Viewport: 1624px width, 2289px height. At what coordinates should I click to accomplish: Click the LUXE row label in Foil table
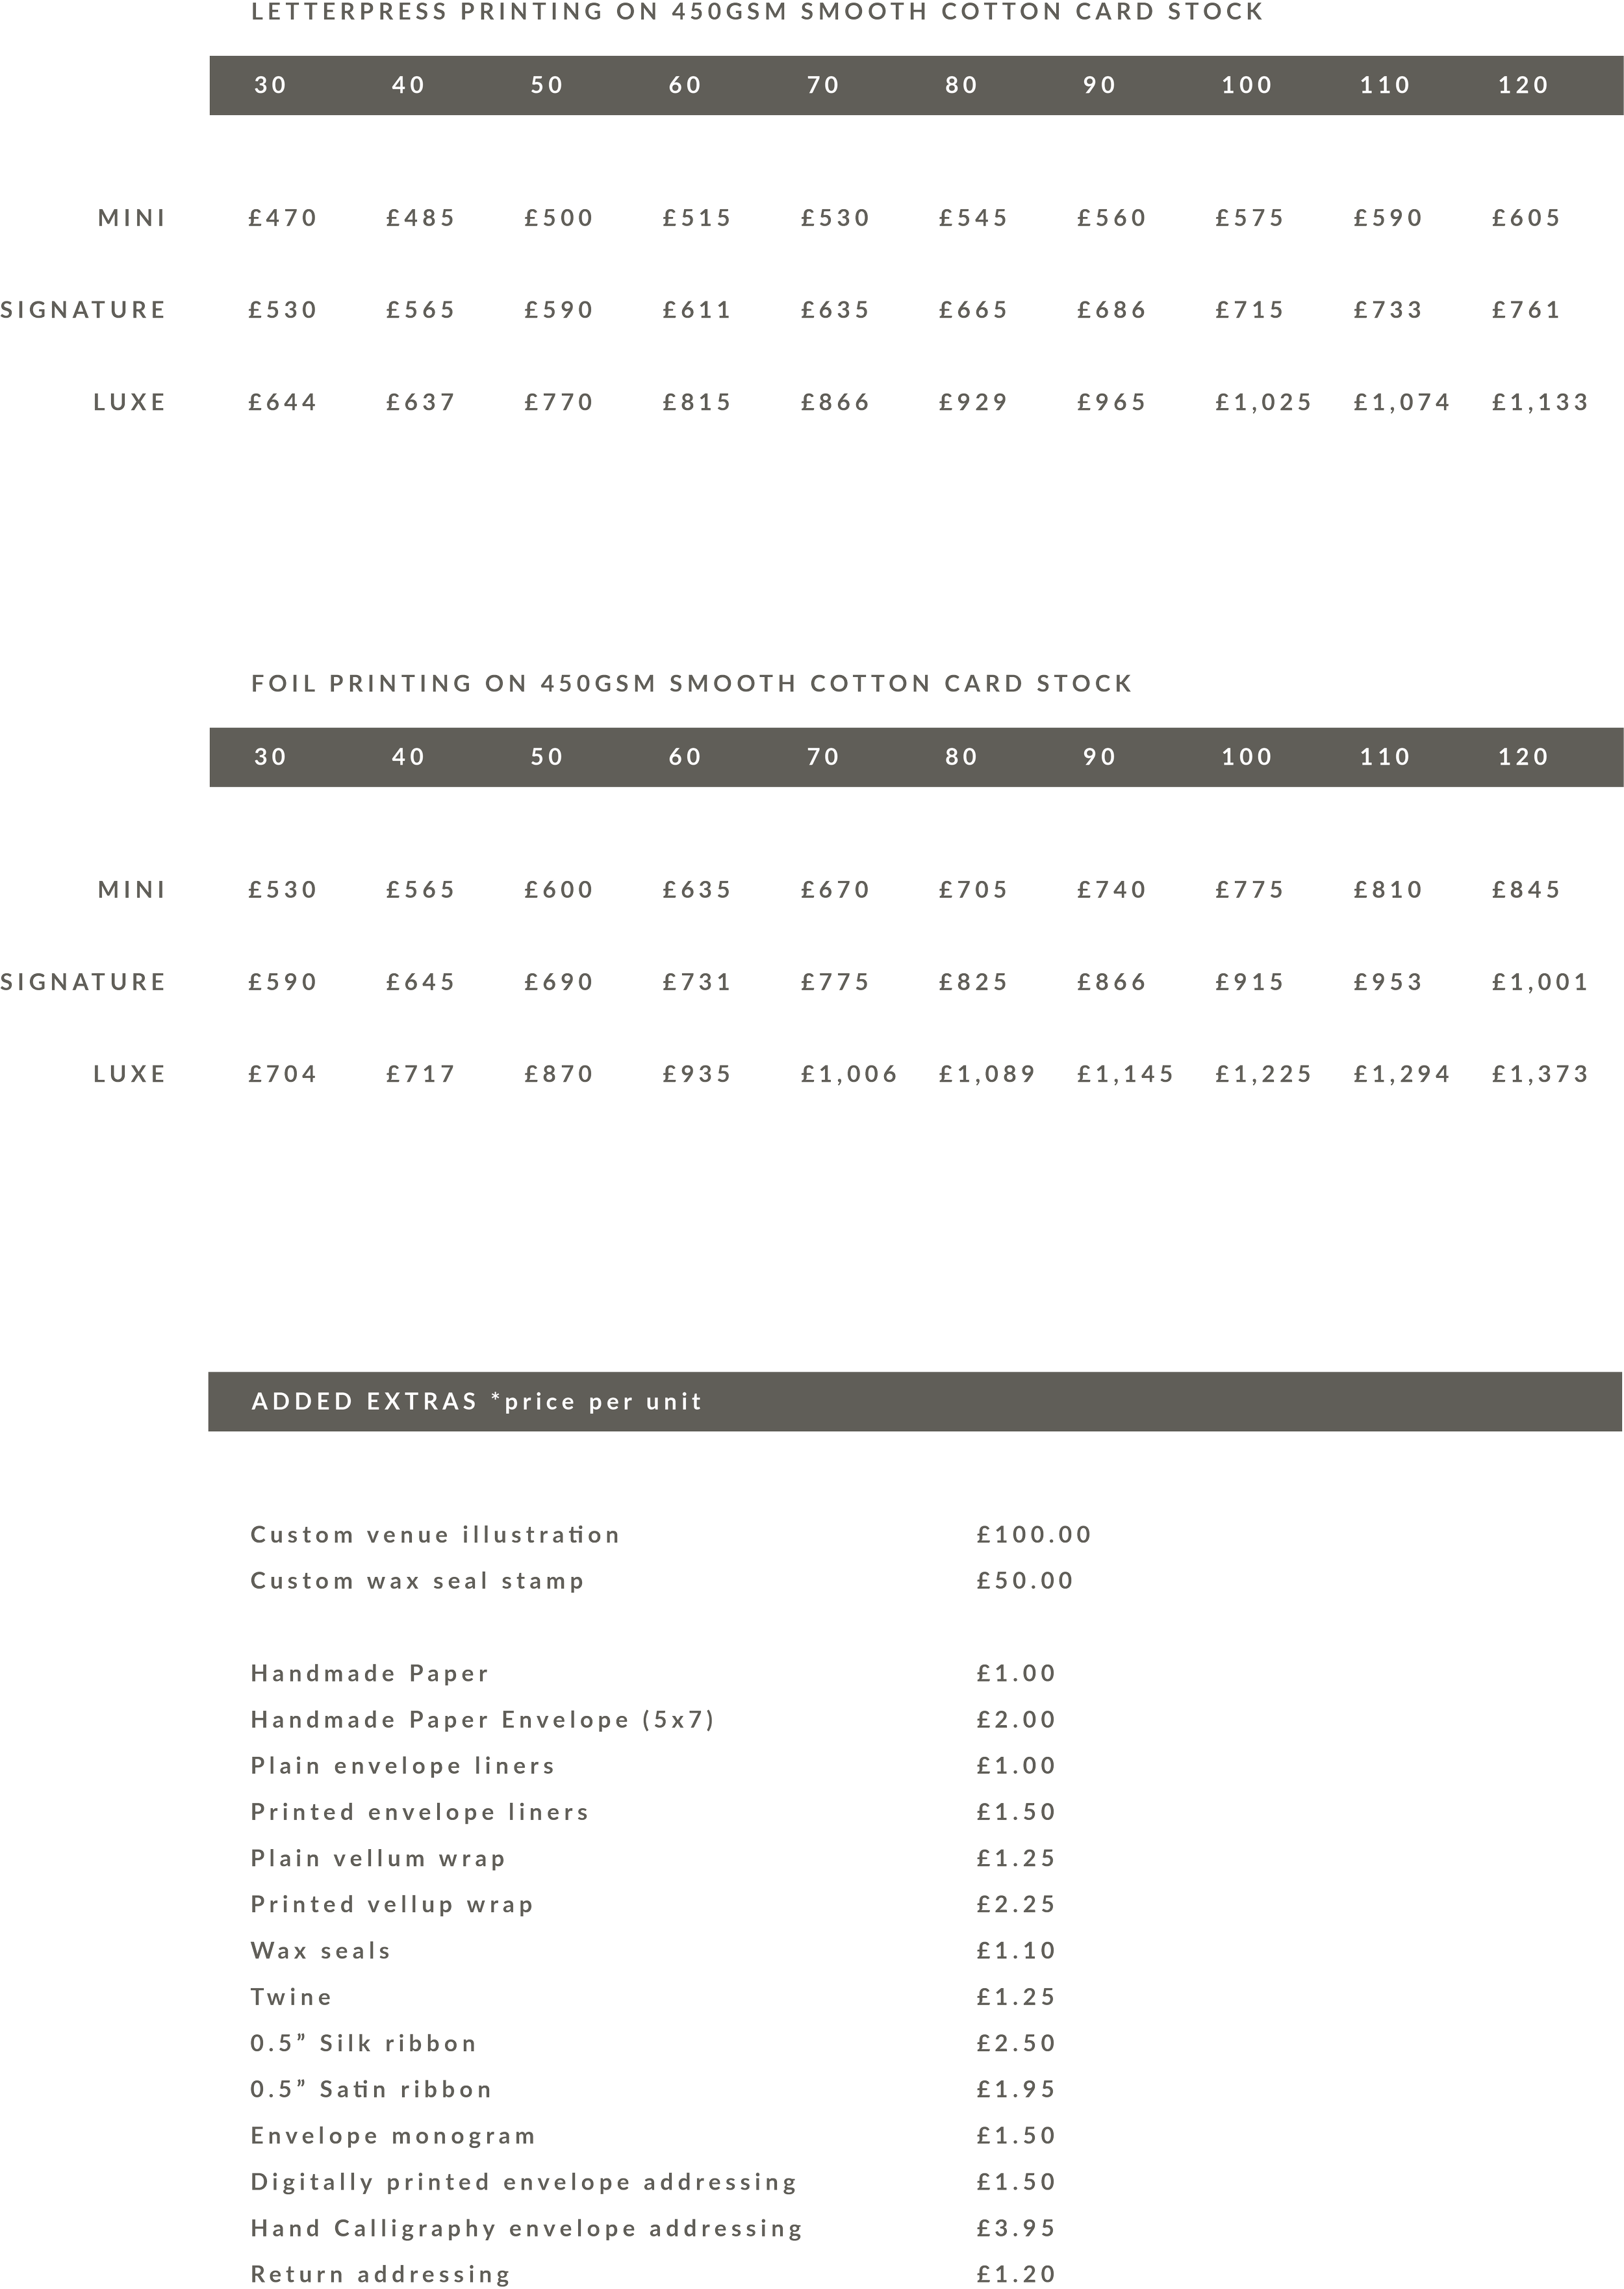click(129, 1074)
